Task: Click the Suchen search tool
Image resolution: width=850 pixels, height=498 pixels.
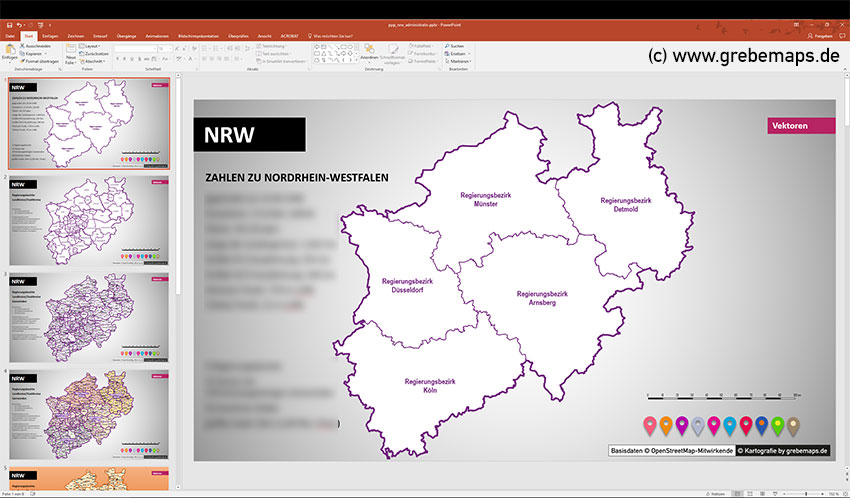Action: (455, 46)
